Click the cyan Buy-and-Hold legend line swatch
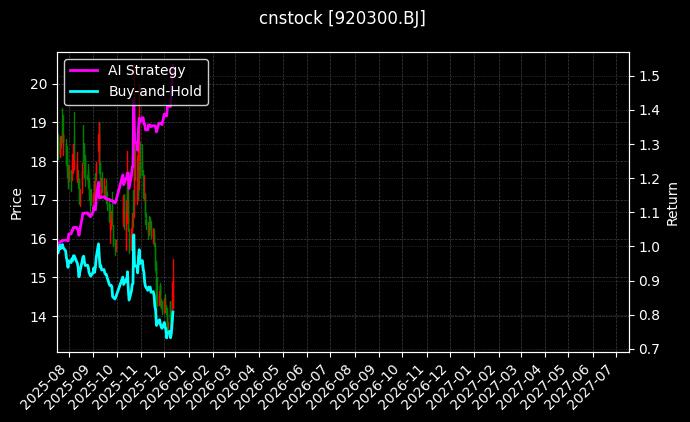This screenshot has height=422, width=690. tap(85, 91)
